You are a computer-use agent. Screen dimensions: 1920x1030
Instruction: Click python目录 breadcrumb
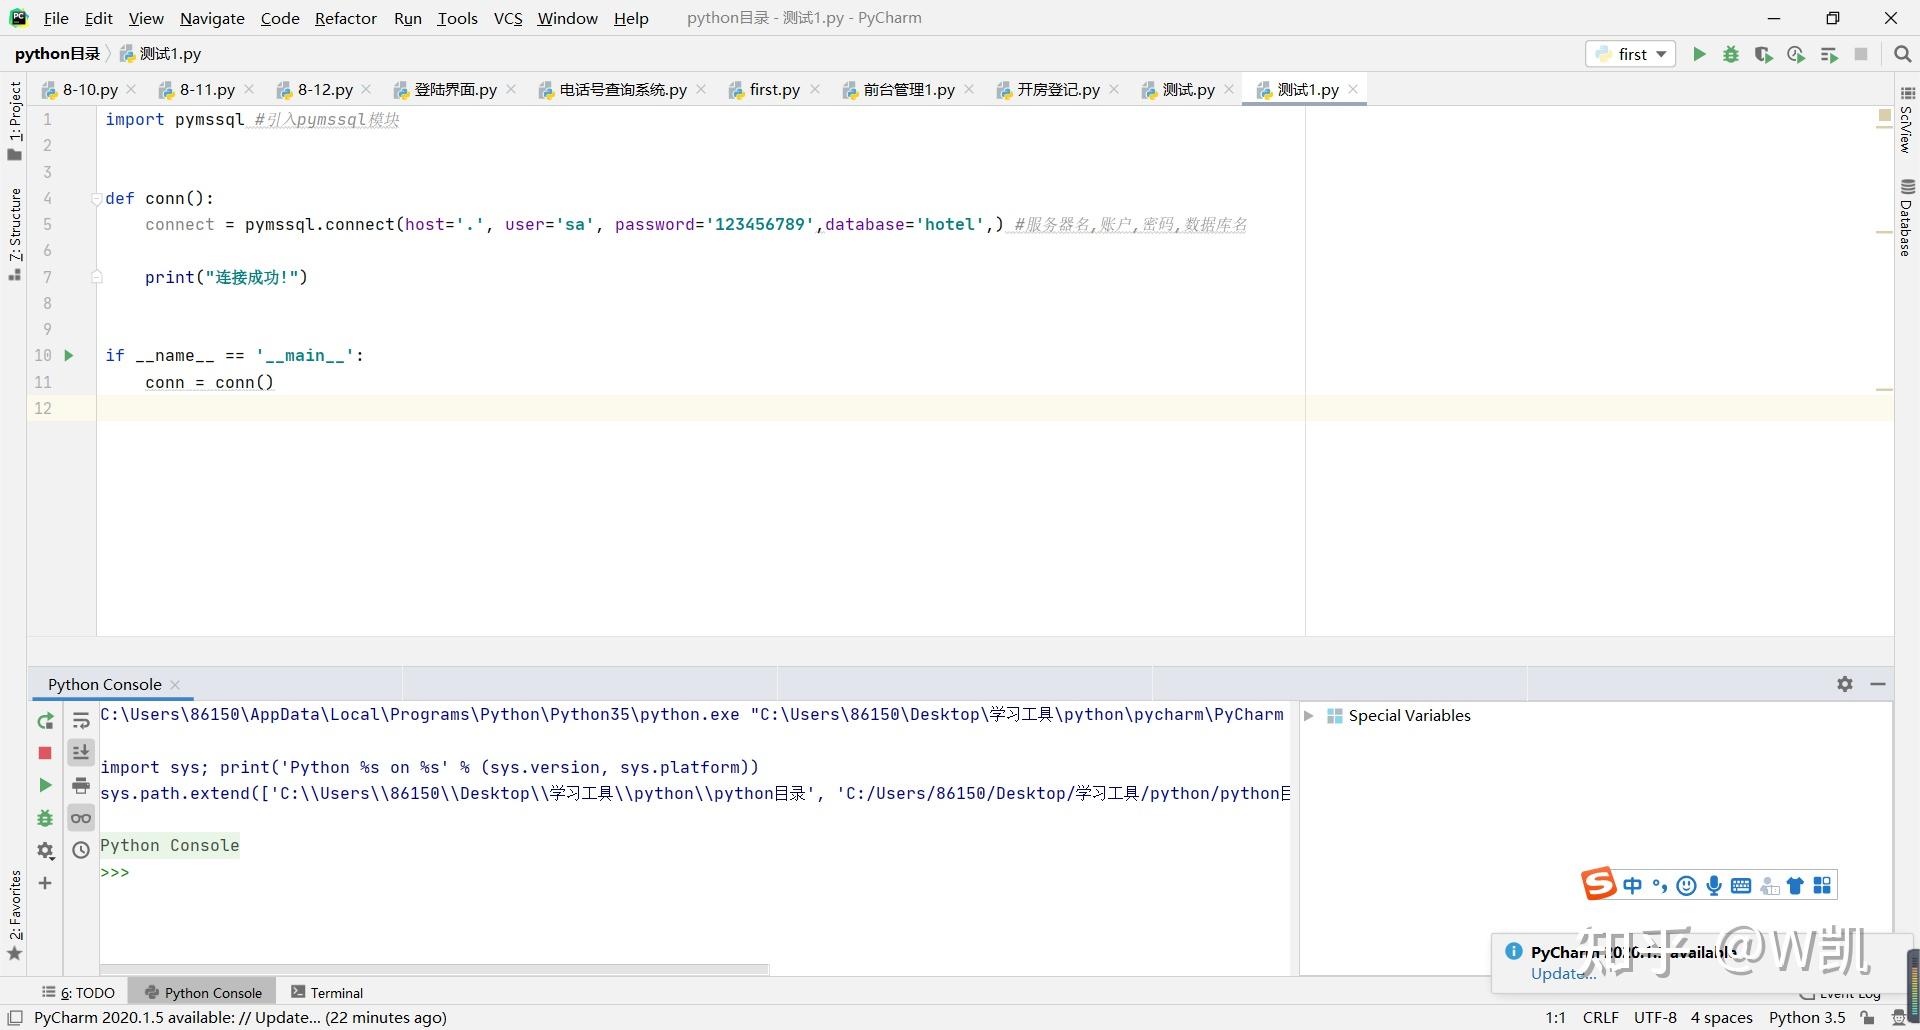tap(57, 54)
